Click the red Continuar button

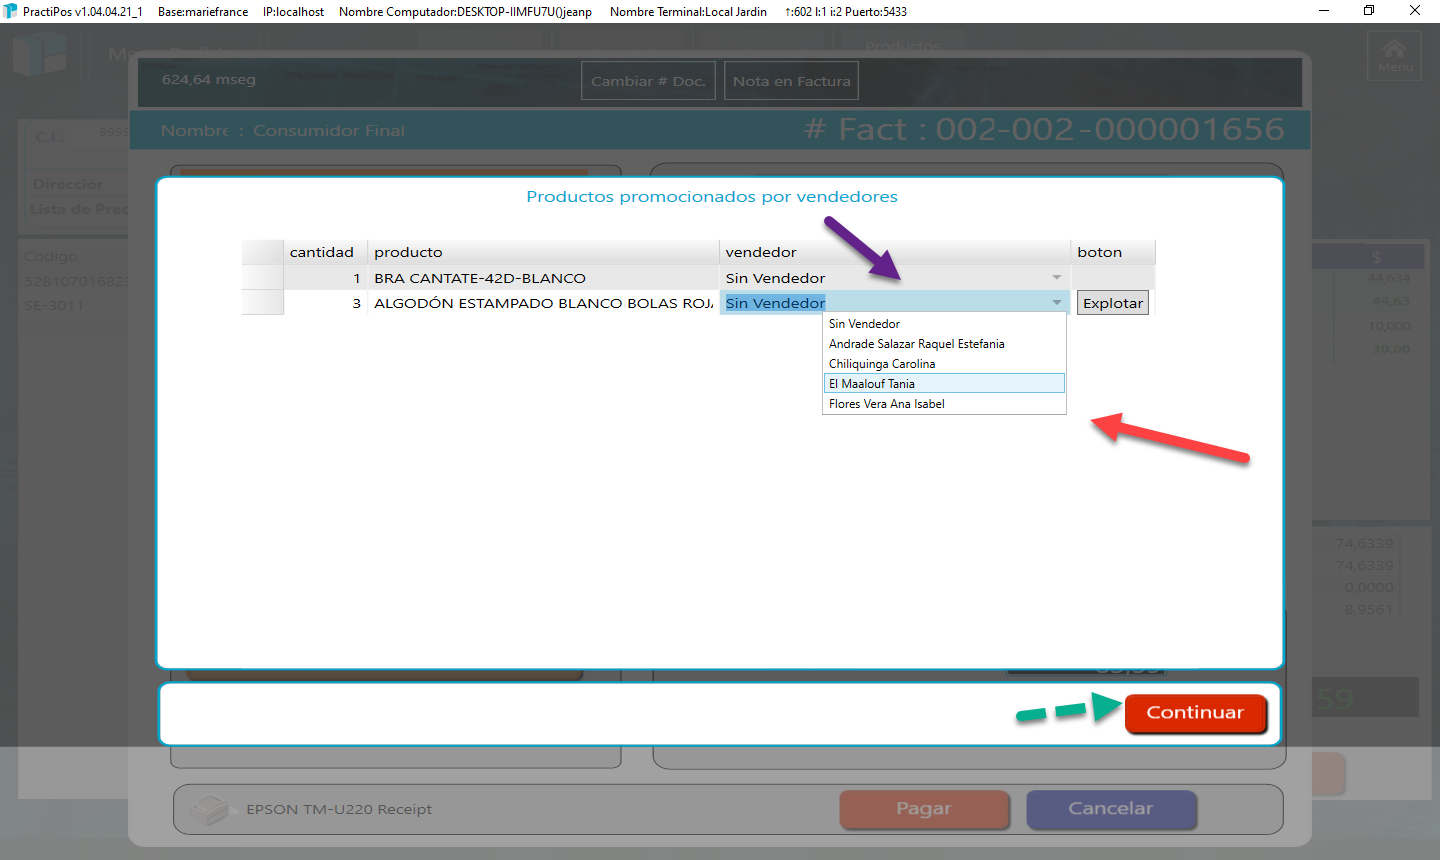(x=1195, y=713)
